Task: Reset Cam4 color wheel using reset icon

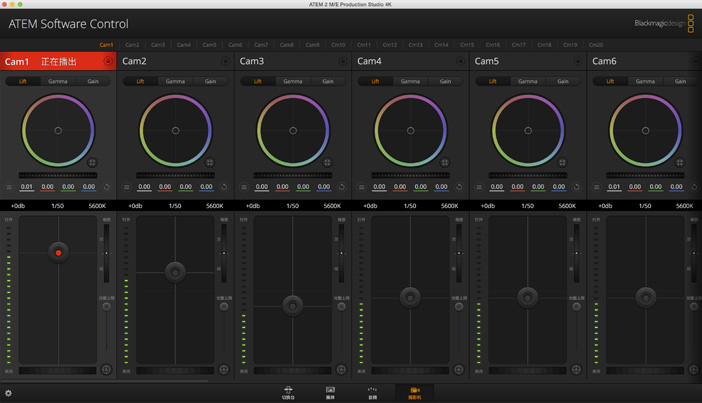Action: 459,187
